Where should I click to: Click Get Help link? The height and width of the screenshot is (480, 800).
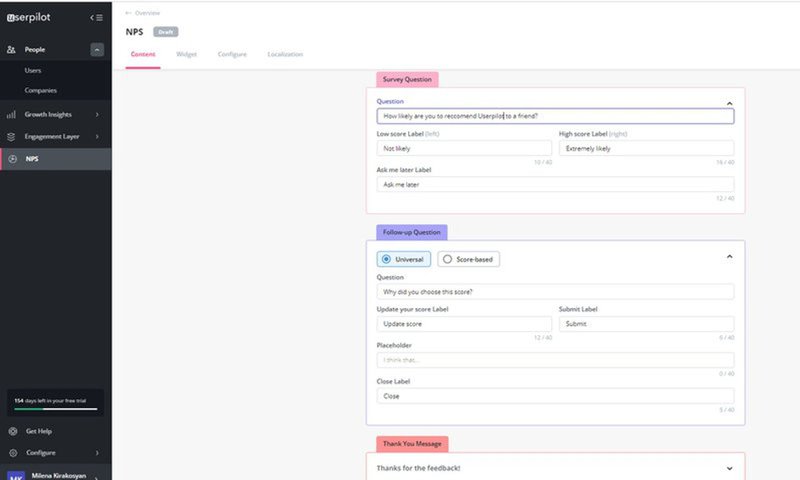[x=39, y=431]
